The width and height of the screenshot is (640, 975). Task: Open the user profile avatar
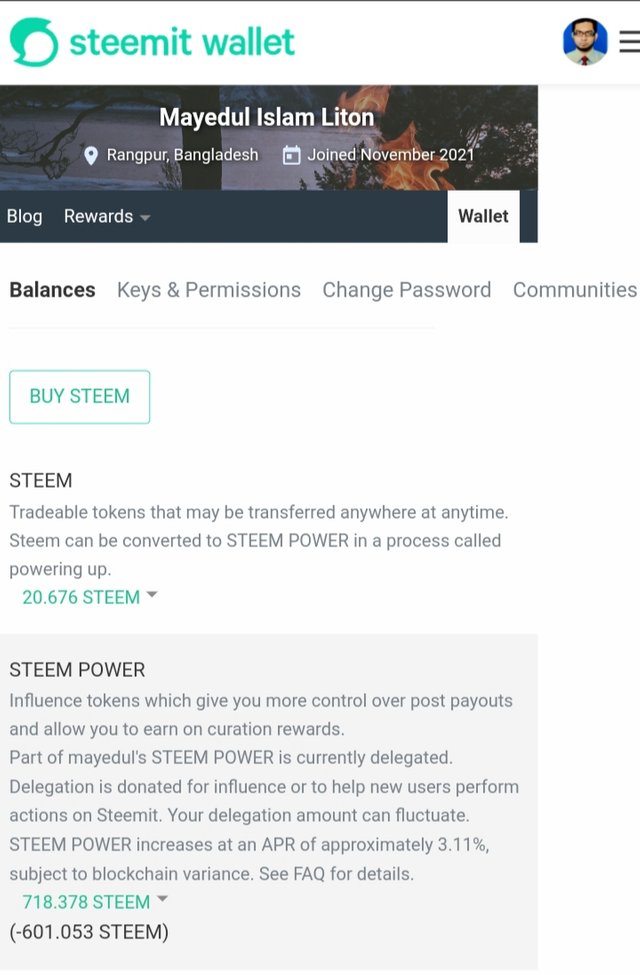tap(585, 42)
